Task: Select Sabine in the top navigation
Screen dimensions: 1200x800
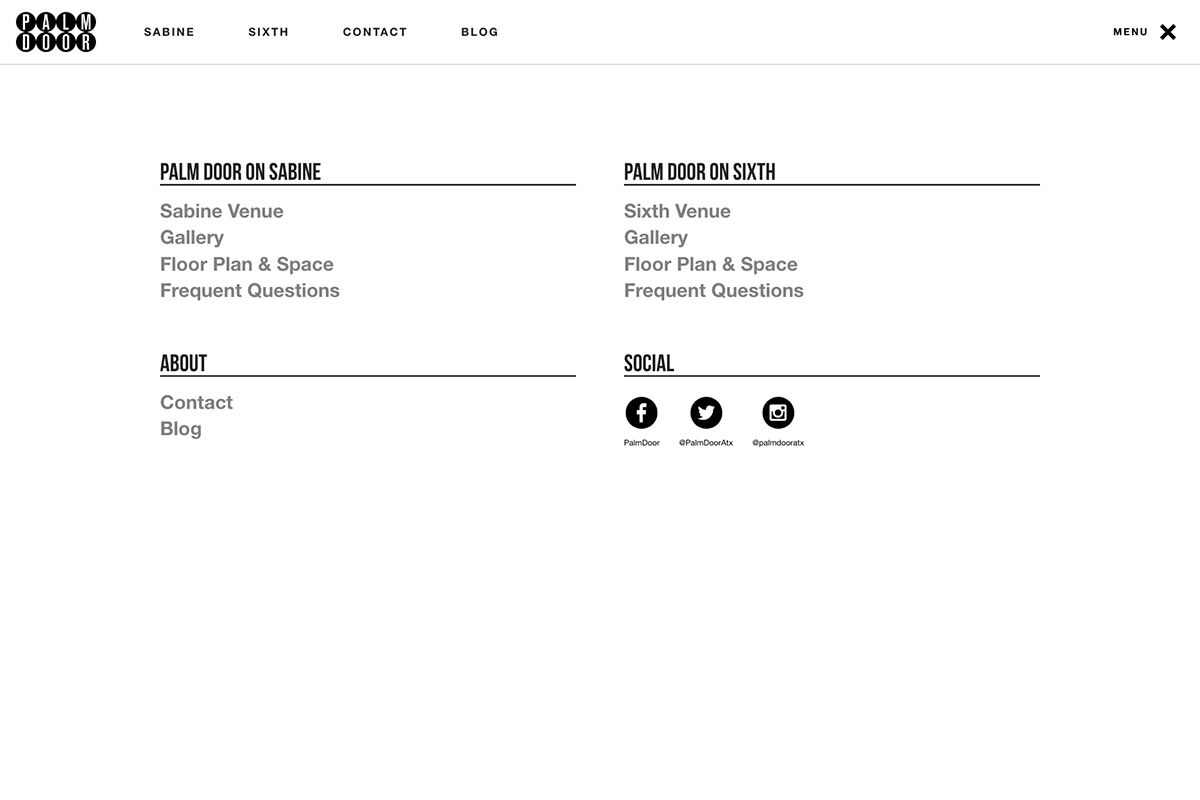Action: coord(169,32)
